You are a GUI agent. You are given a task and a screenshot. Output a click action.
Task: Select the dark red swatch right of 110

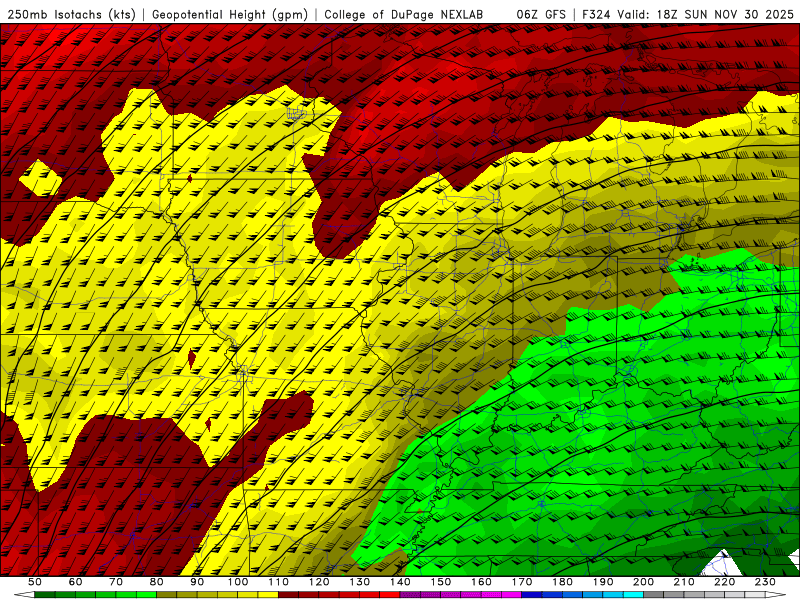[289, 595]
